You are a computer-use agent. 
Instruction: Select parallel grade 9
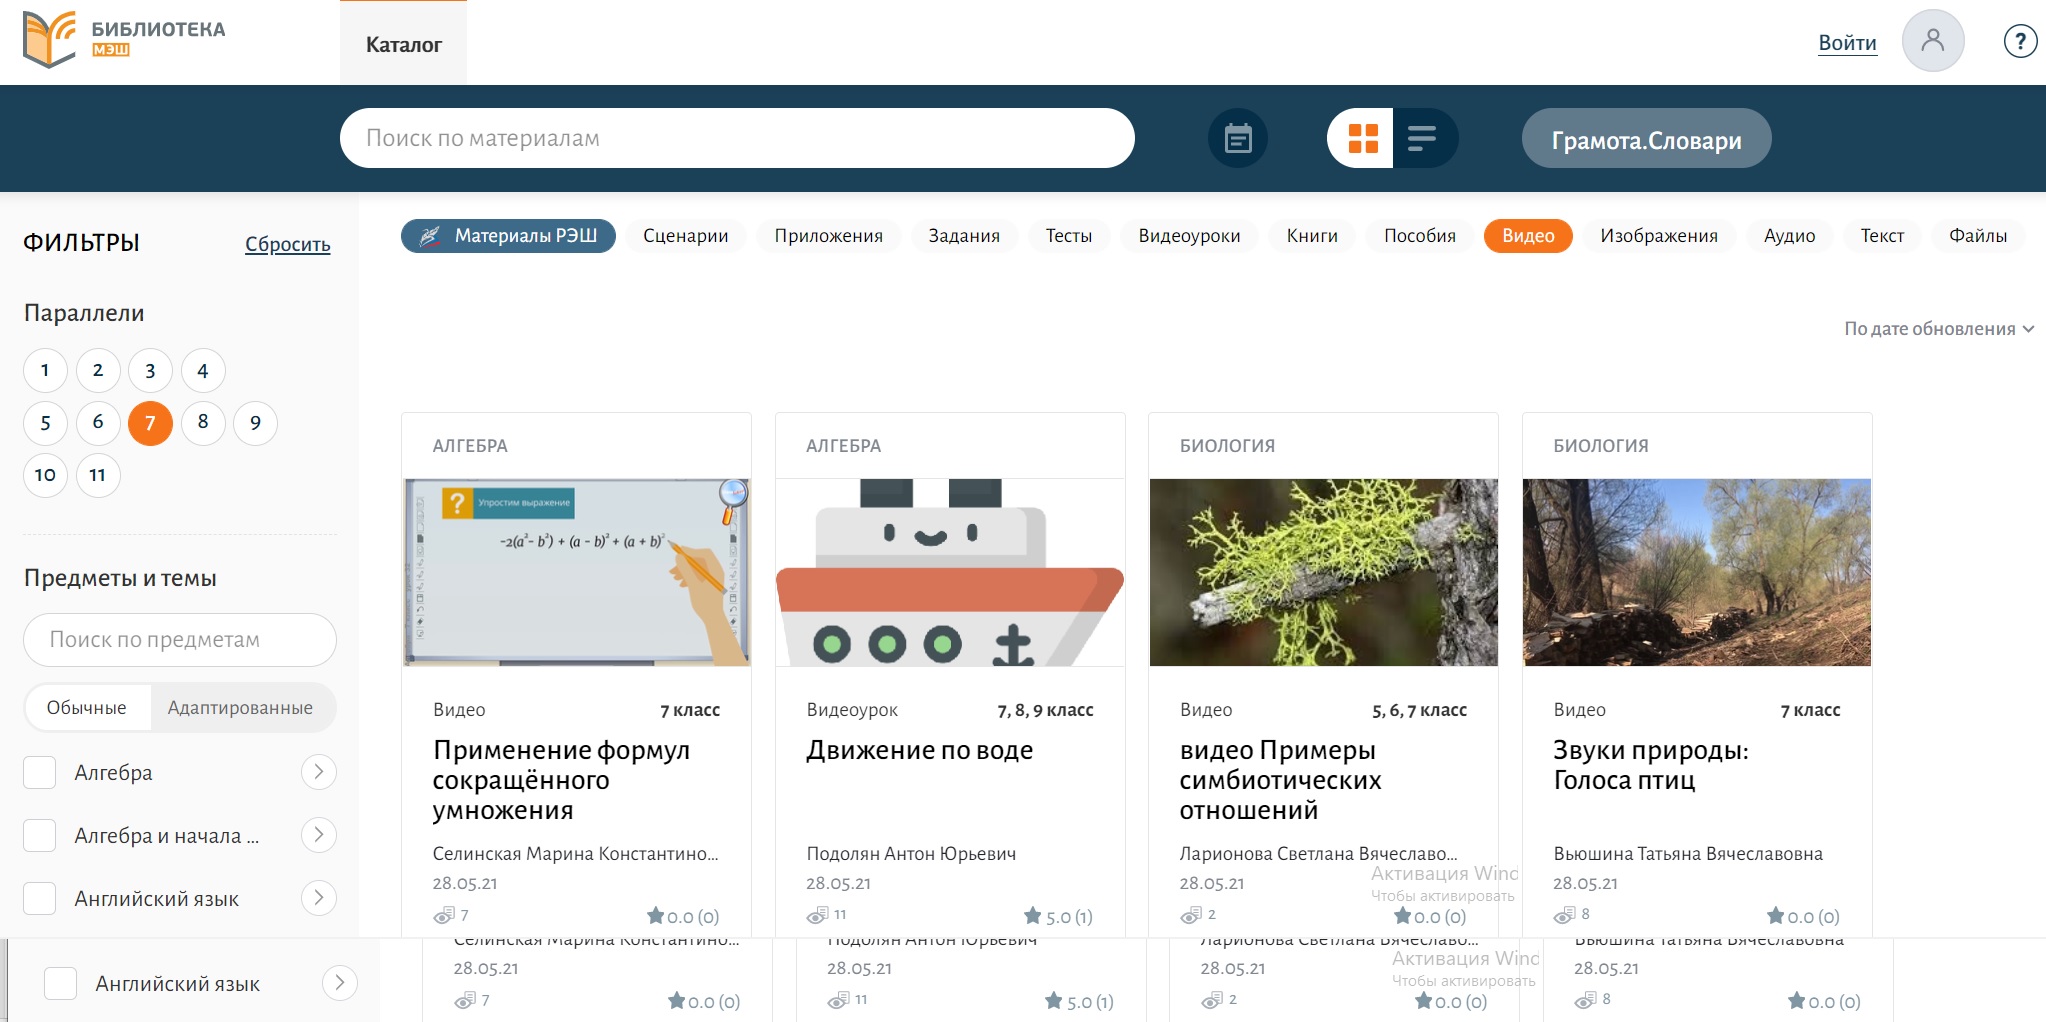[x=255, y=423]
